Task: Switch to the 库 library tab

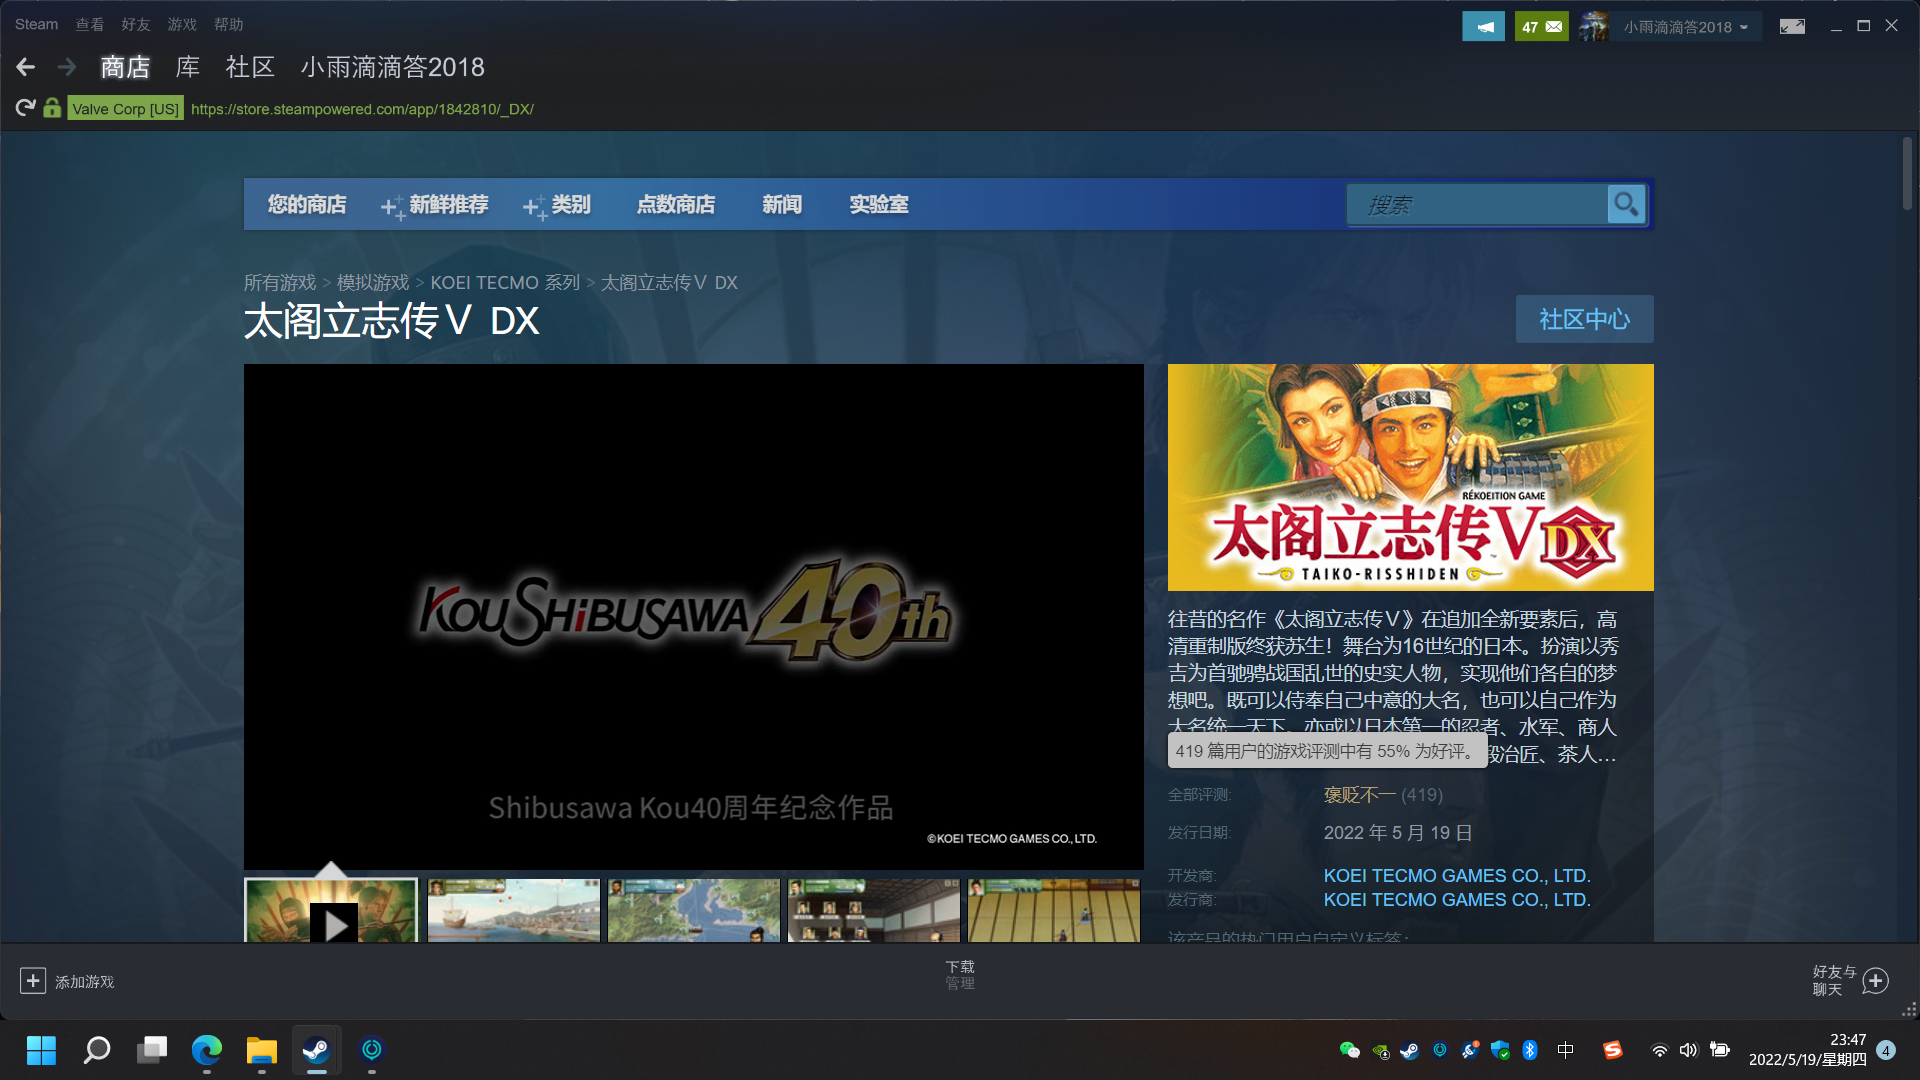Action: [188, 67]
